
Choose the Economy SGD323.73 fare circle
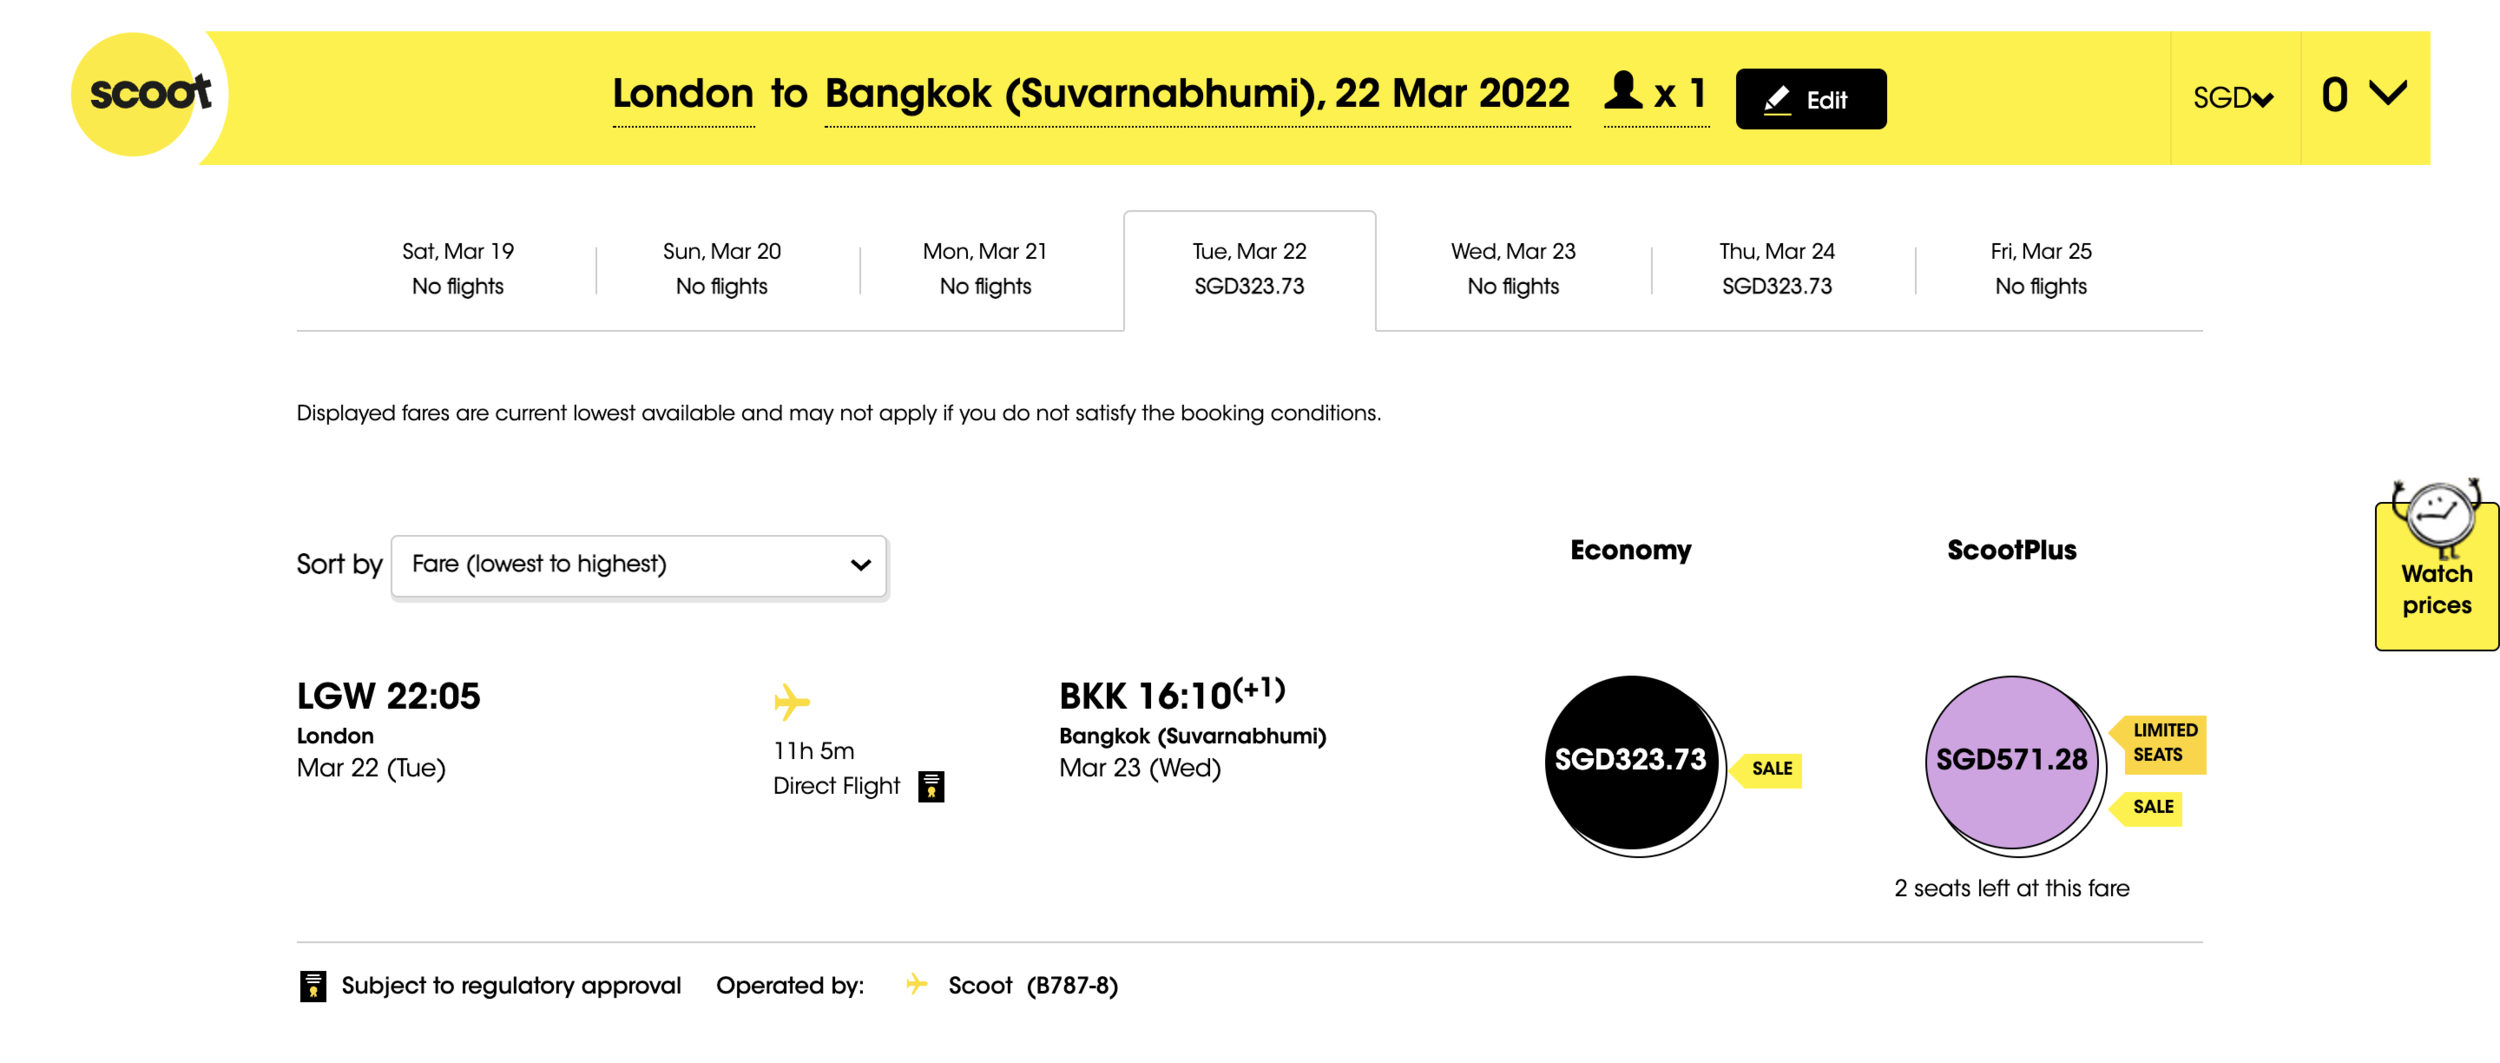tap(1630, 761)
